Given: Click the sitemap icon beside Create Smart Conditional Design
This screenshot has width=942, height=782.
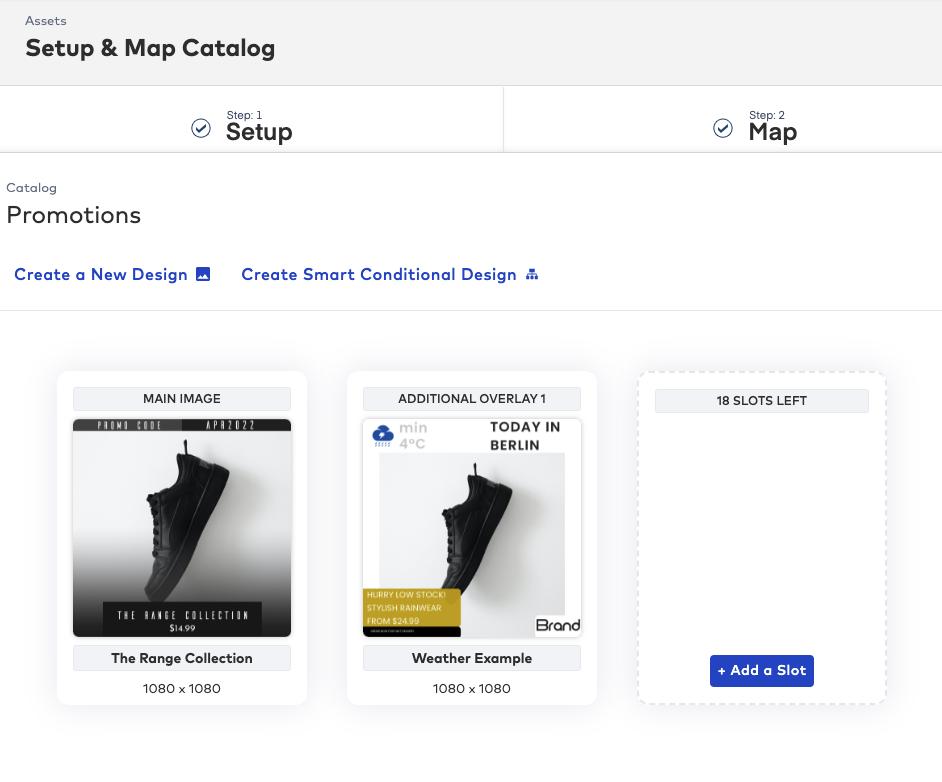Looking at the screenshot, I should click(x=532, y=274).
